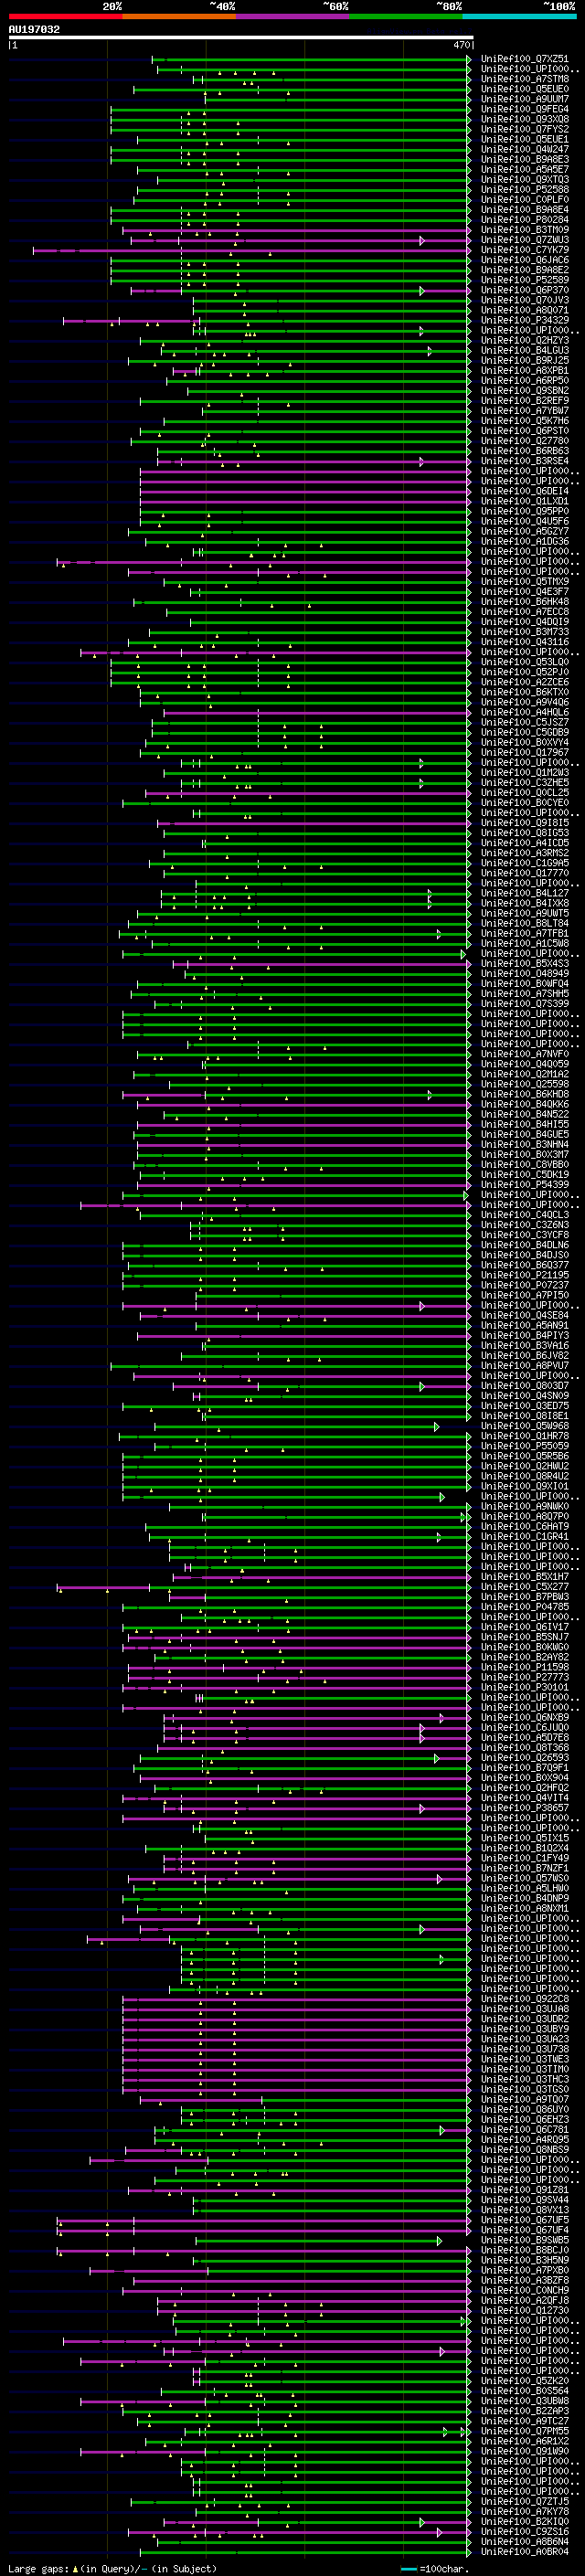
Task: Open UniRef100_Q3ED75 result
Action: click(525, 1406)
